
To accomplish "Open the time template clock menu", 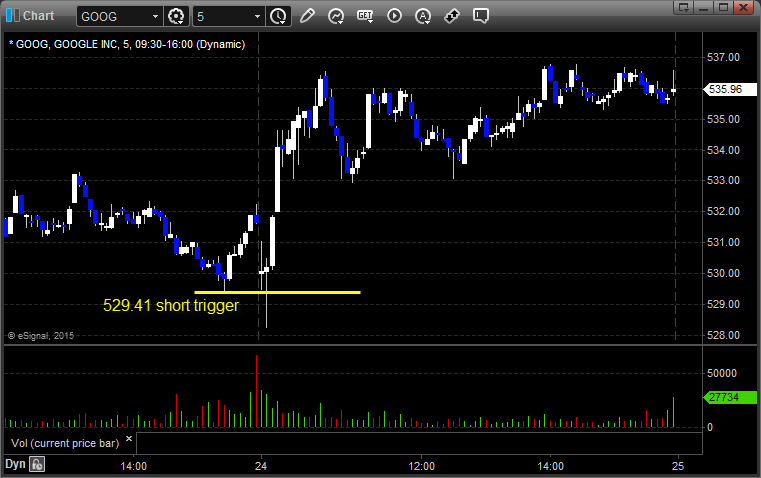I will [279, 16].
